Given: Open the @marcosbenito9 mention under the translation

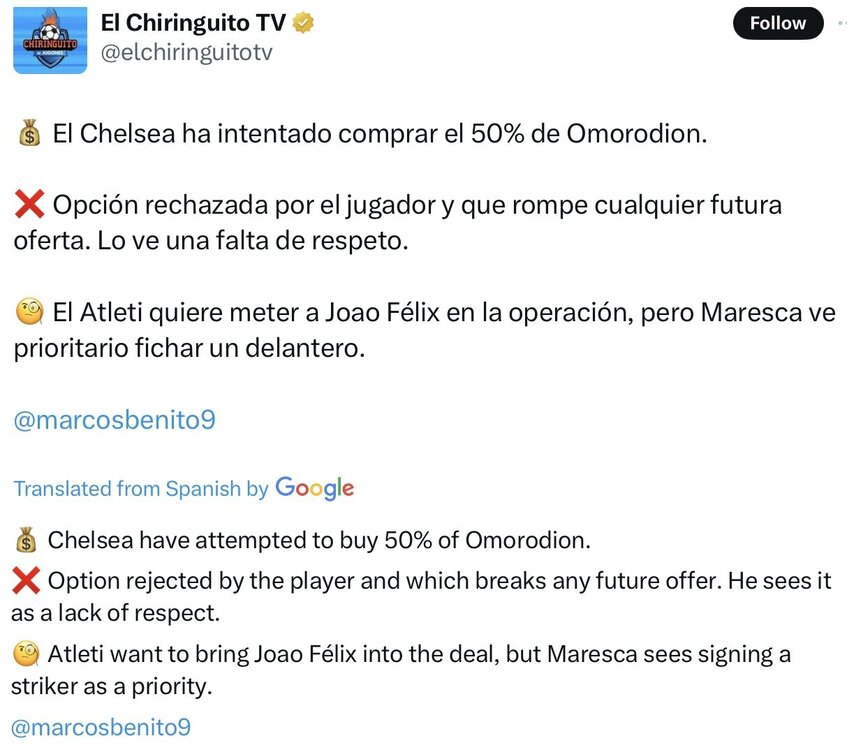Looking at the screenshot, I should [101, 727].
